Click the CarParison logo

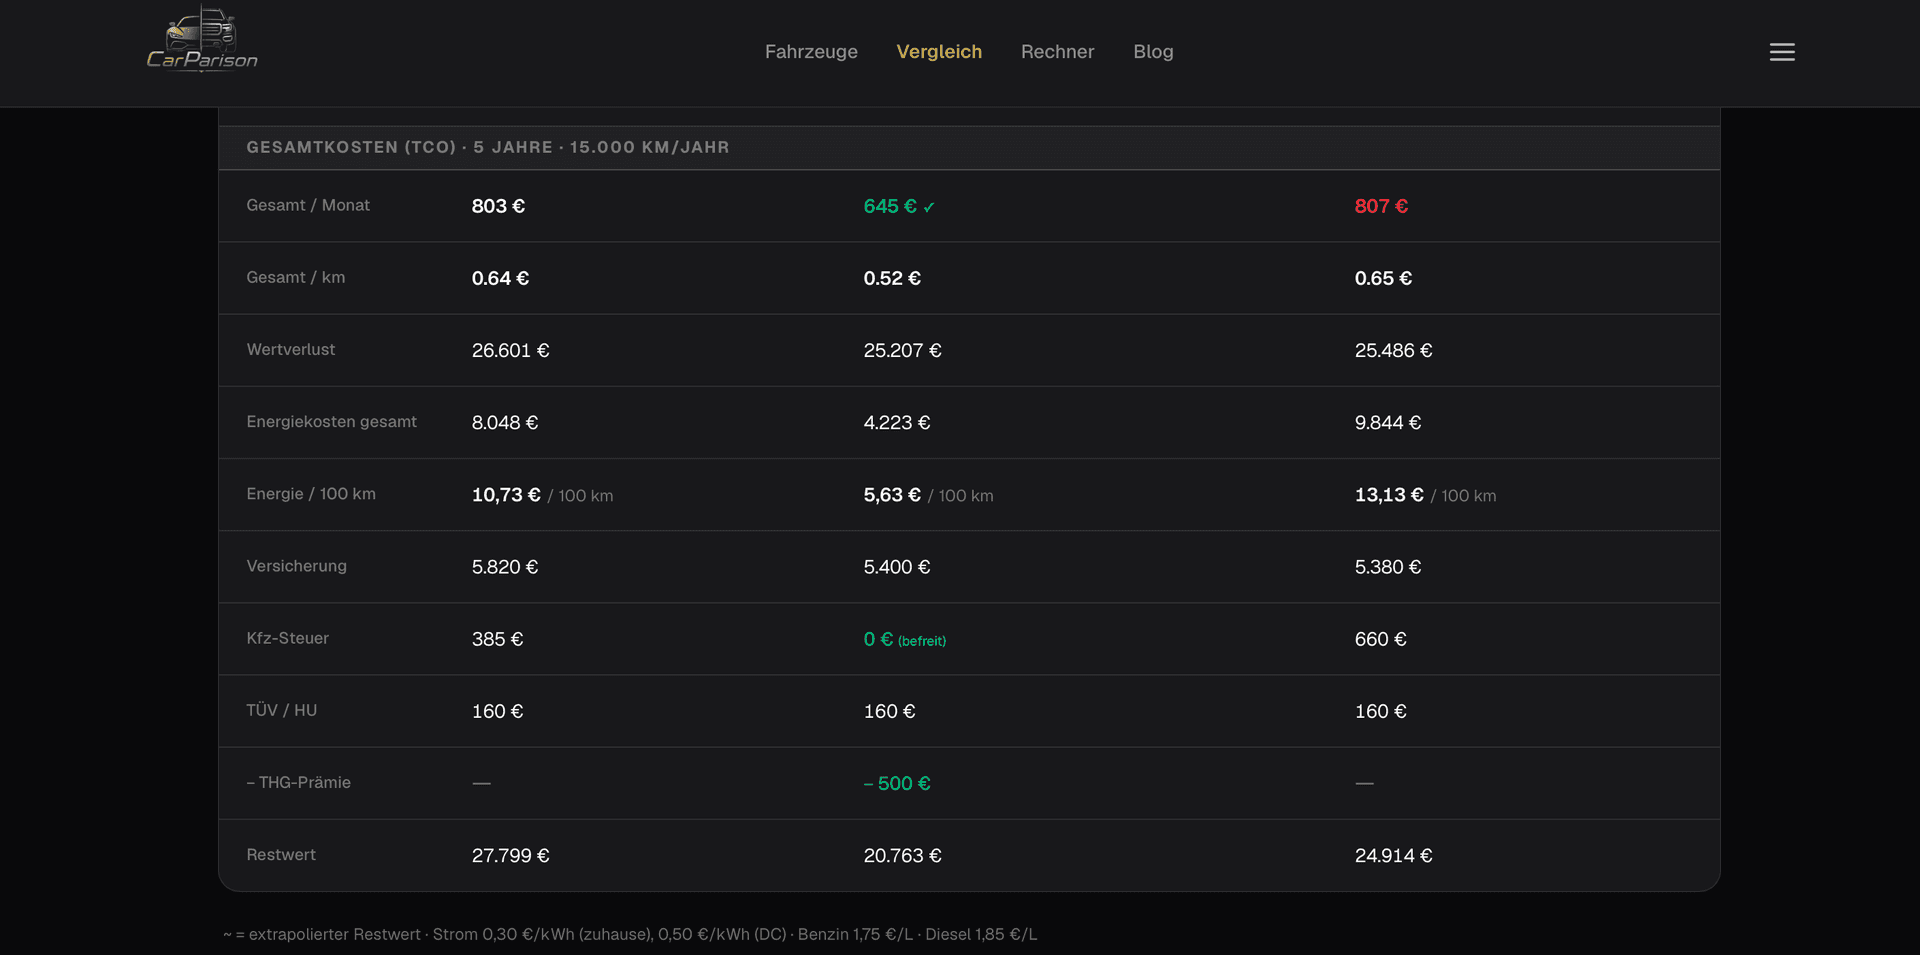(x=202, y=39)
